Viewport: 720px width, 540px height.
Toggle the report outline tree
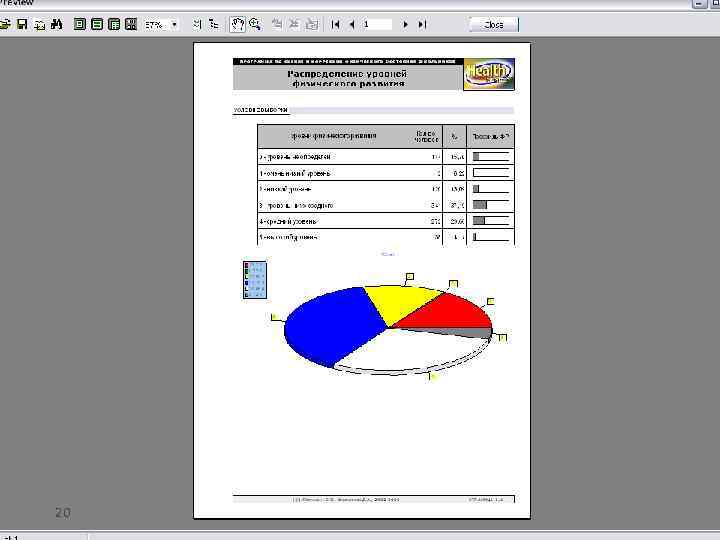214,24
